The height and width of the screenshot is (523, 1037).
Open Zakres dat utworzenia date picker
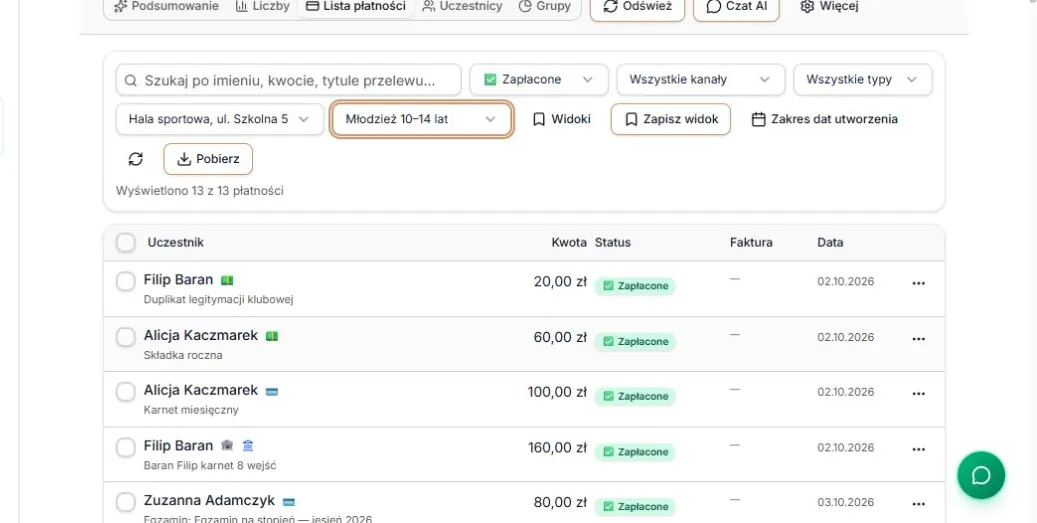click(825, 119)
